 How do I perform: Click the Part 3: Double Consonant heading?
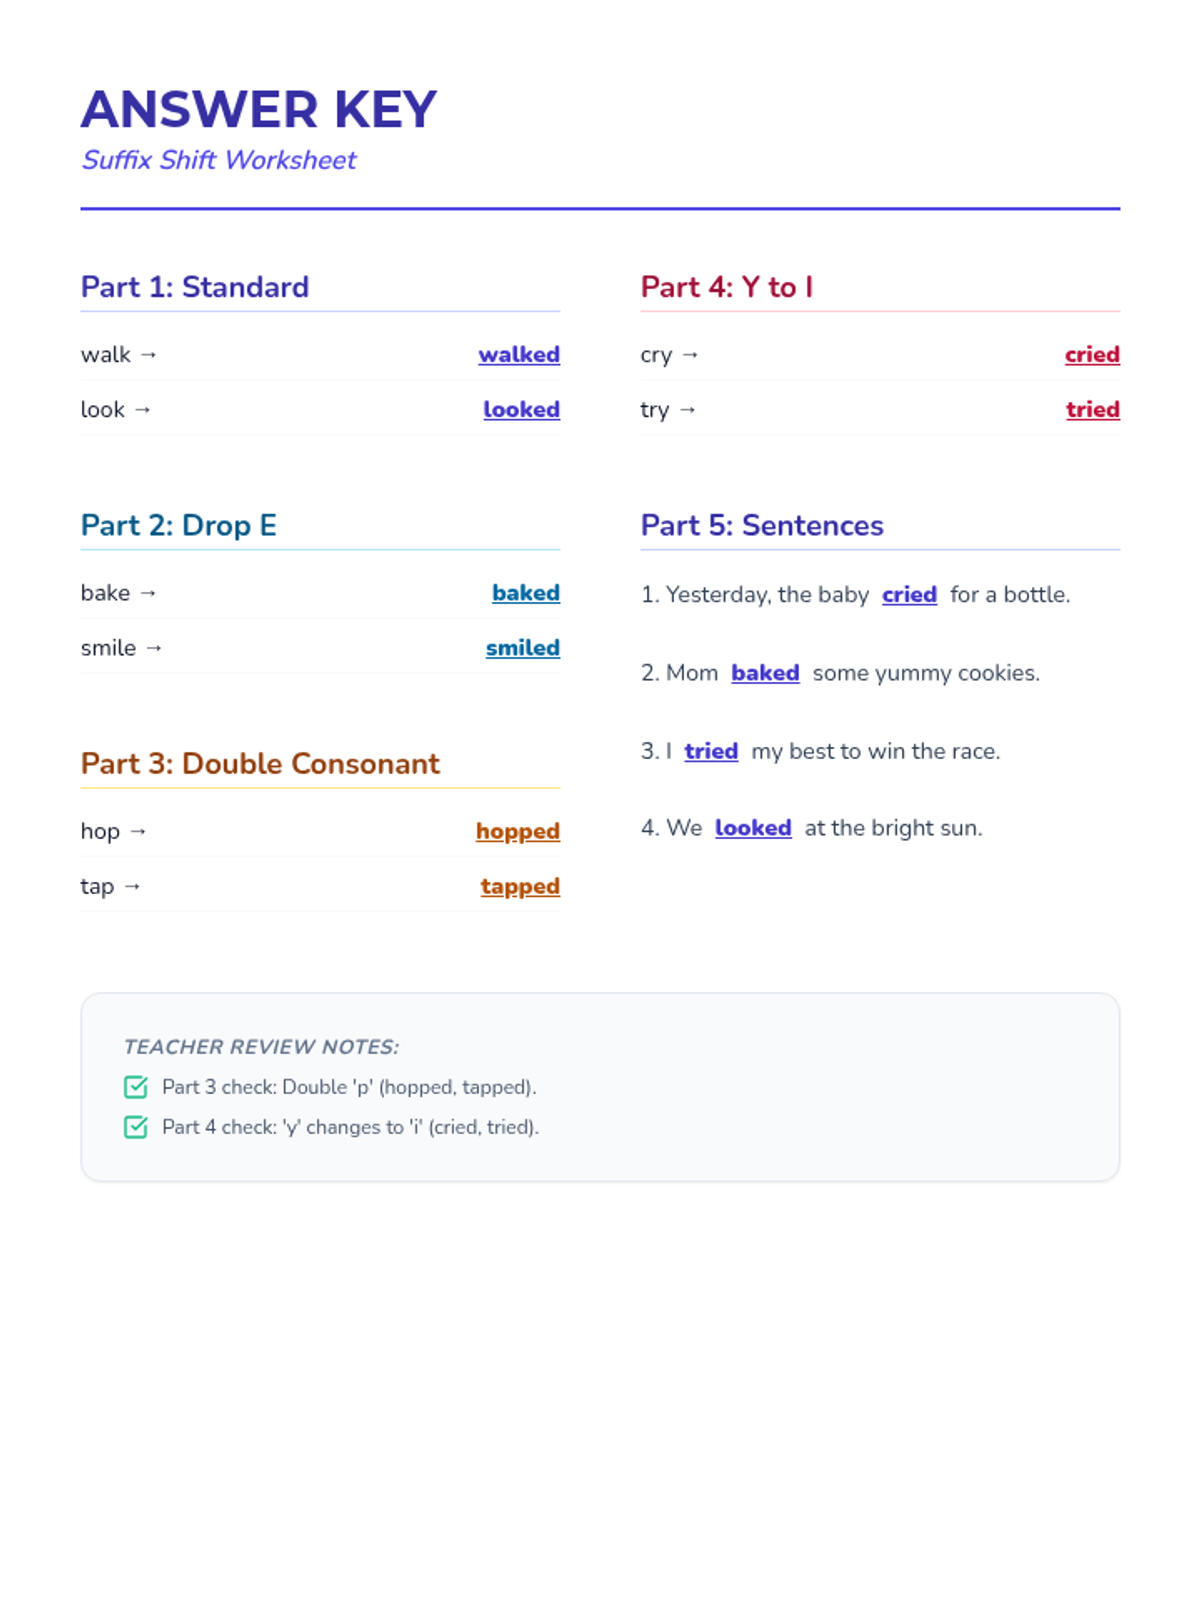(260, 763)
